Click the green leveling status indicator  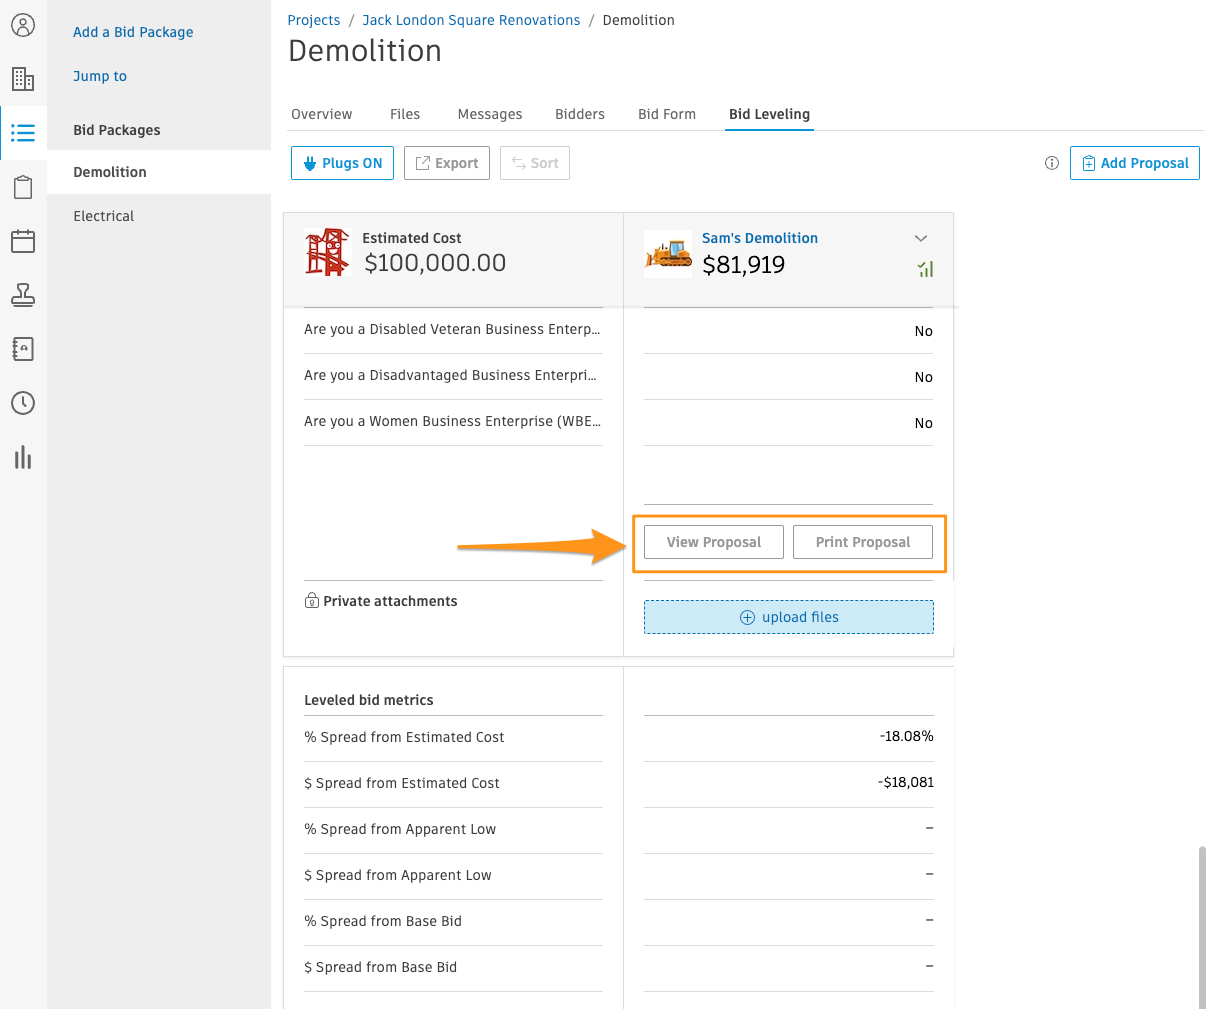pyautogui.click(x=925, y=269)
